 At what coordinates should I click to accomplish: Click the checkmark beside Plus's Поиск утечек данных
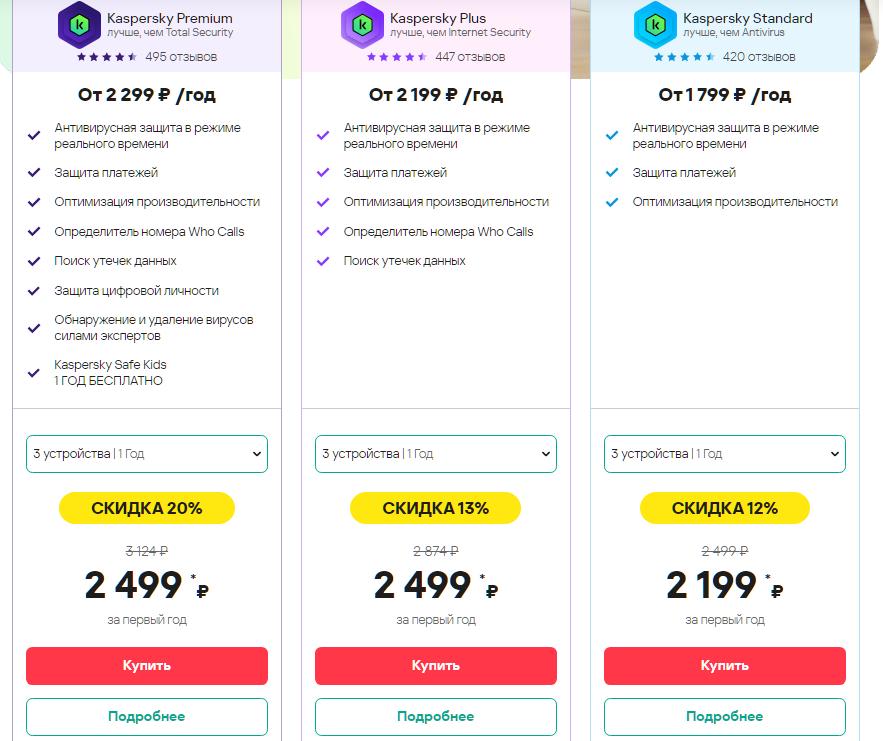click(x=323, y=261)
